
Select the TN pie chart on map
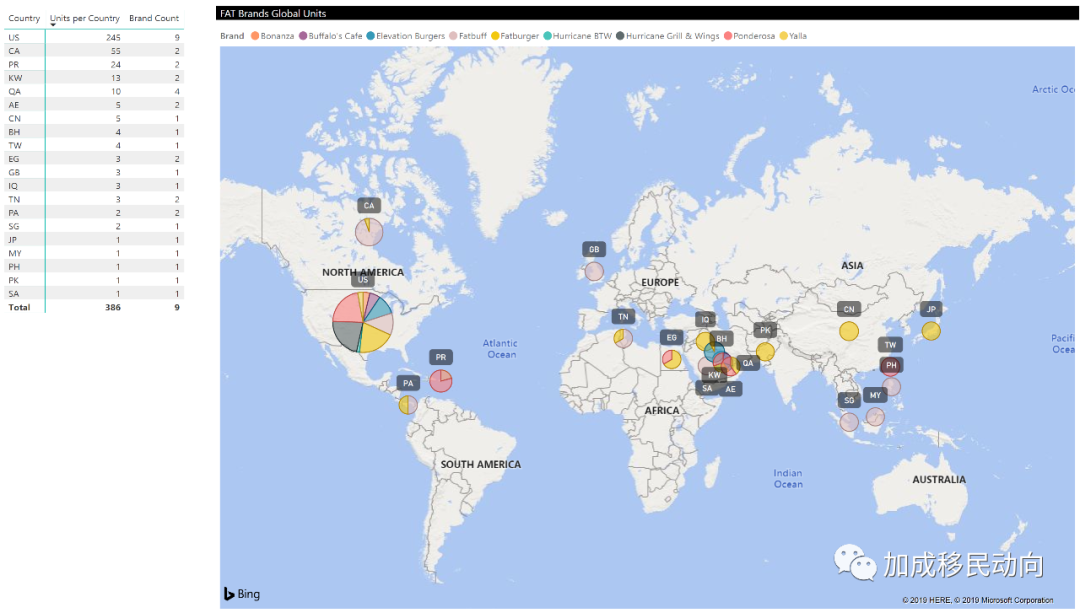click(x=623, y=338)
